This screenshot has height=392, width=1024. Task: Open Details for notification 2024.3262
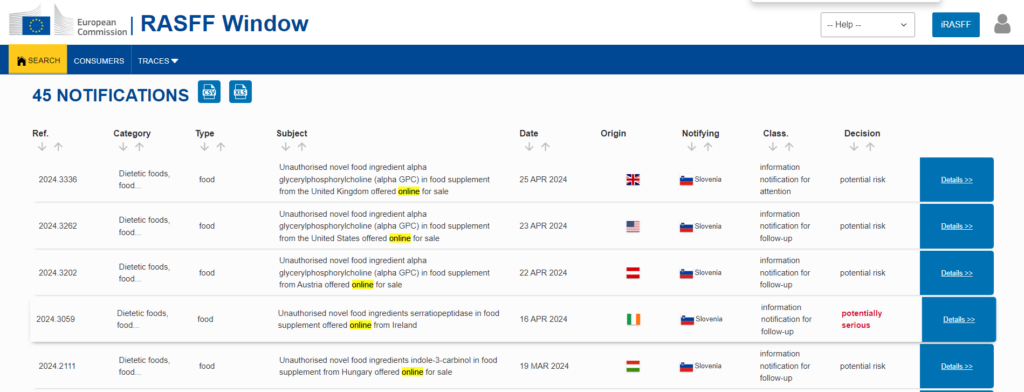tap(957, 226)
